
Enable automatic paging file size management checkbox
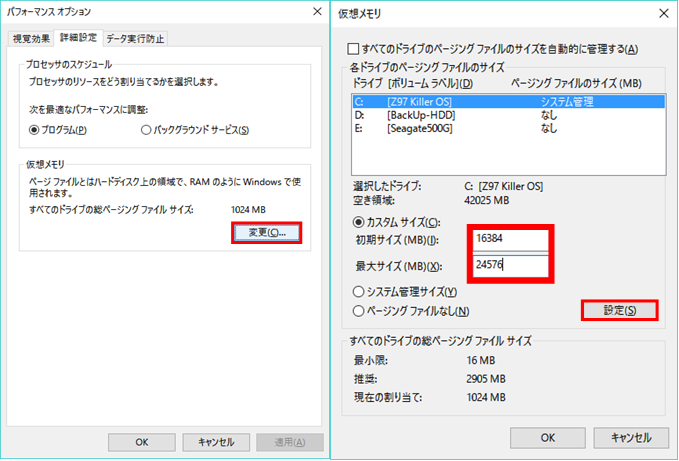[352, 49]
